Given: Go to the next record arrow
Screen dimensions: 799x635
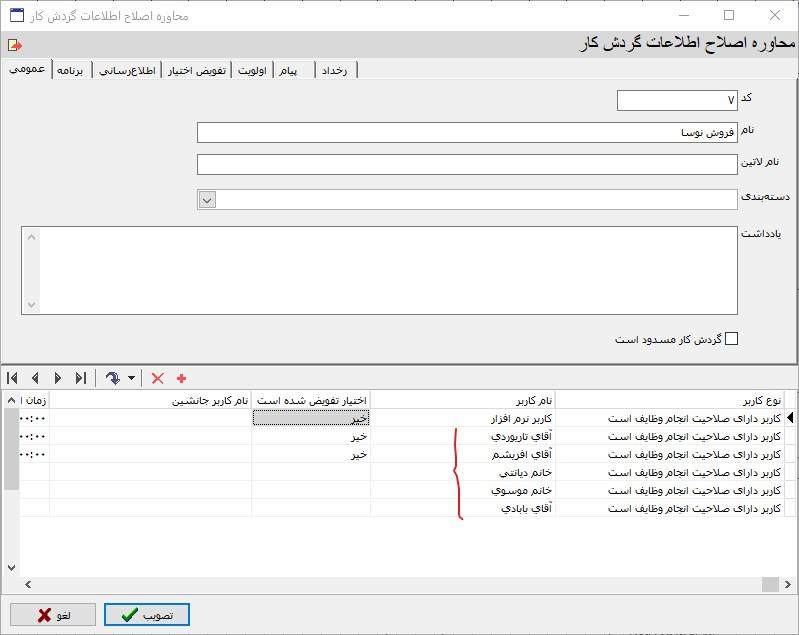Looking at the screenshot, I should click(x=58, y=378).
